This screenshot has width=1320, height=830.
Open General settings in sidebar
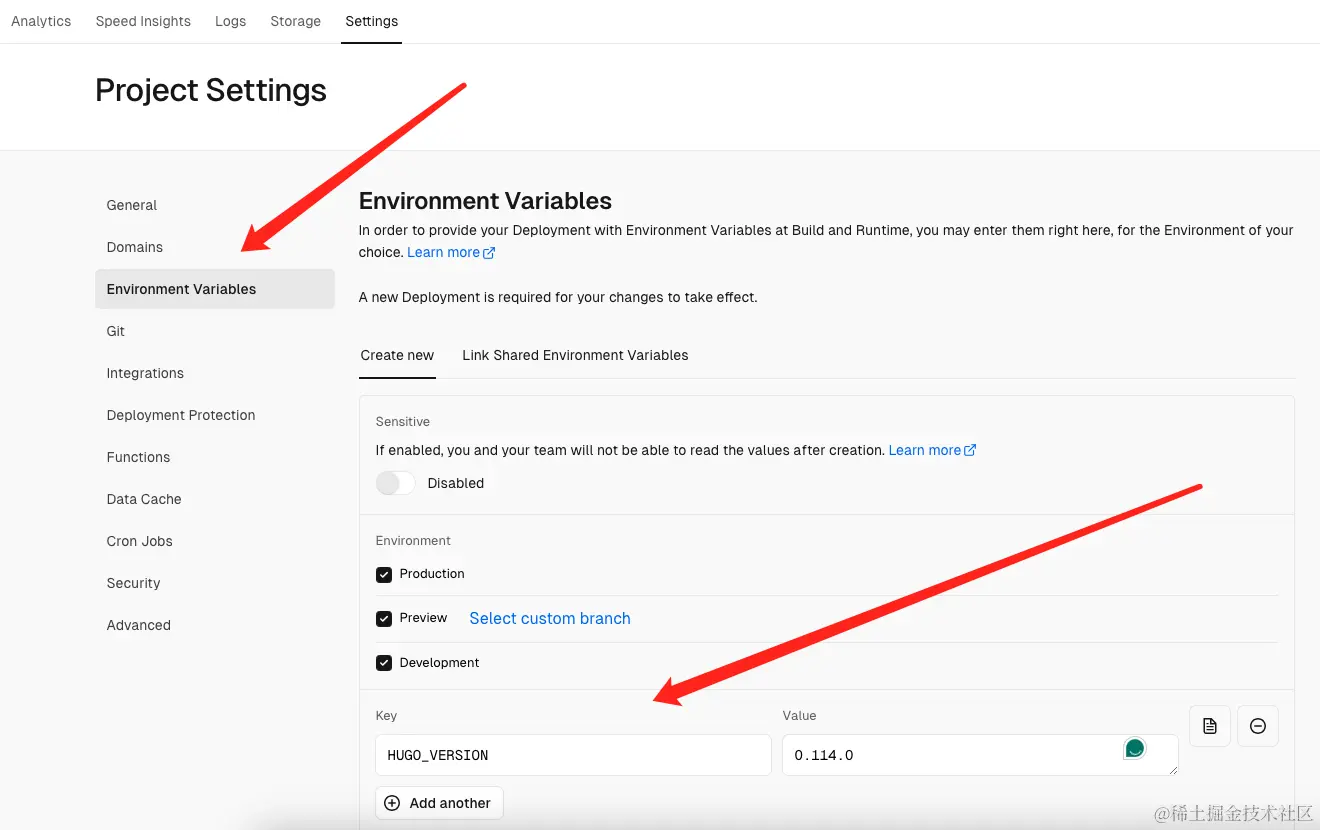(215, 205)
